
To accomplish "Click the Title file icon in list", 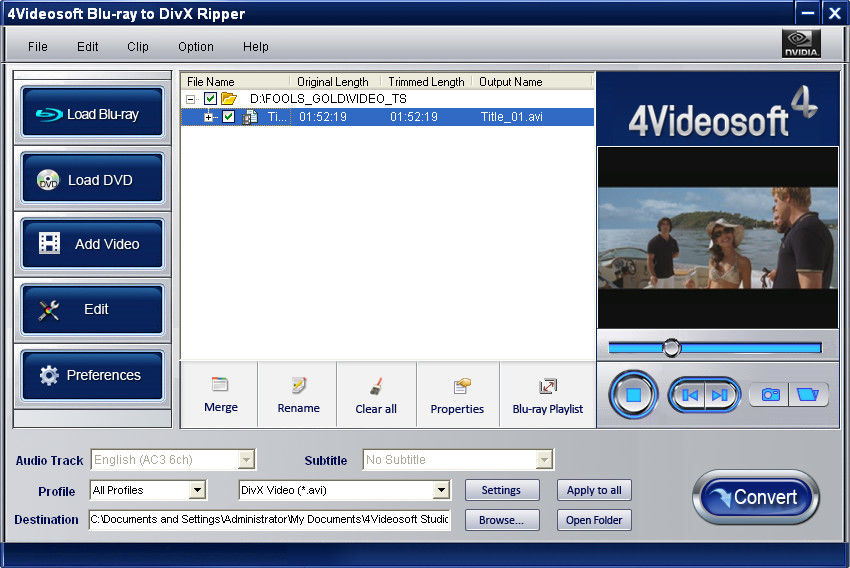I will click(x=249, y=117).
